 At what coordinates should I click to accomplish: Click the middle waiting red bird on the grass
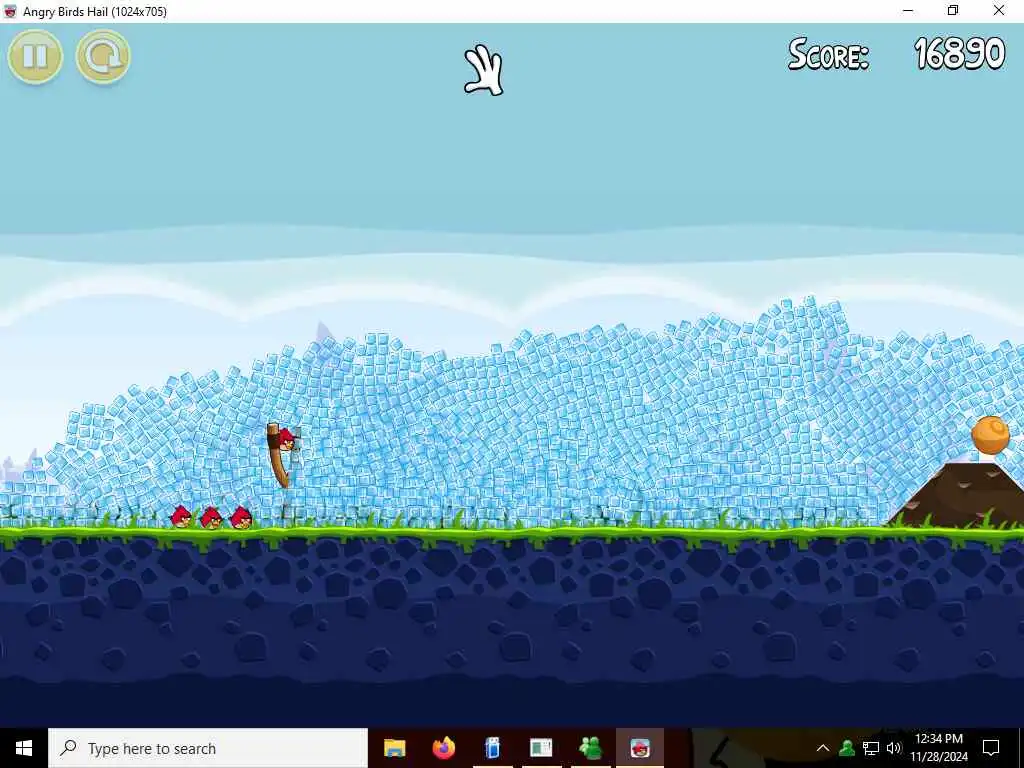[211, 517]
